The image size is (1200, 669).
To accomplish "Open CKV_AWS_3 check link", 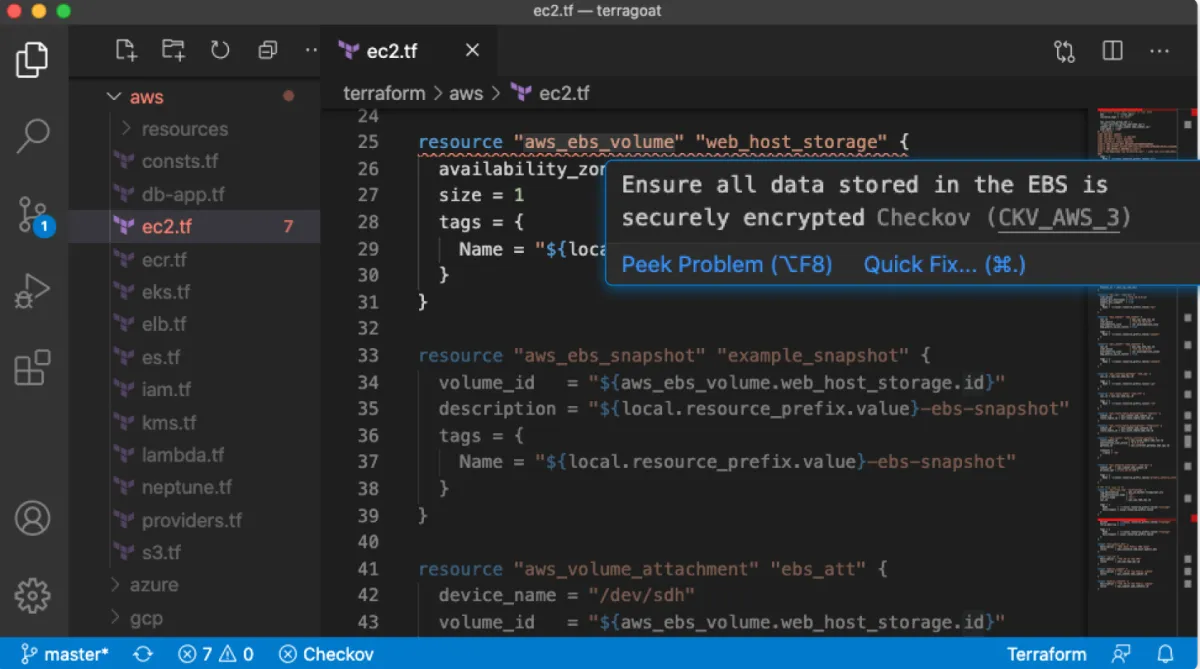I will pos(1058,217).
